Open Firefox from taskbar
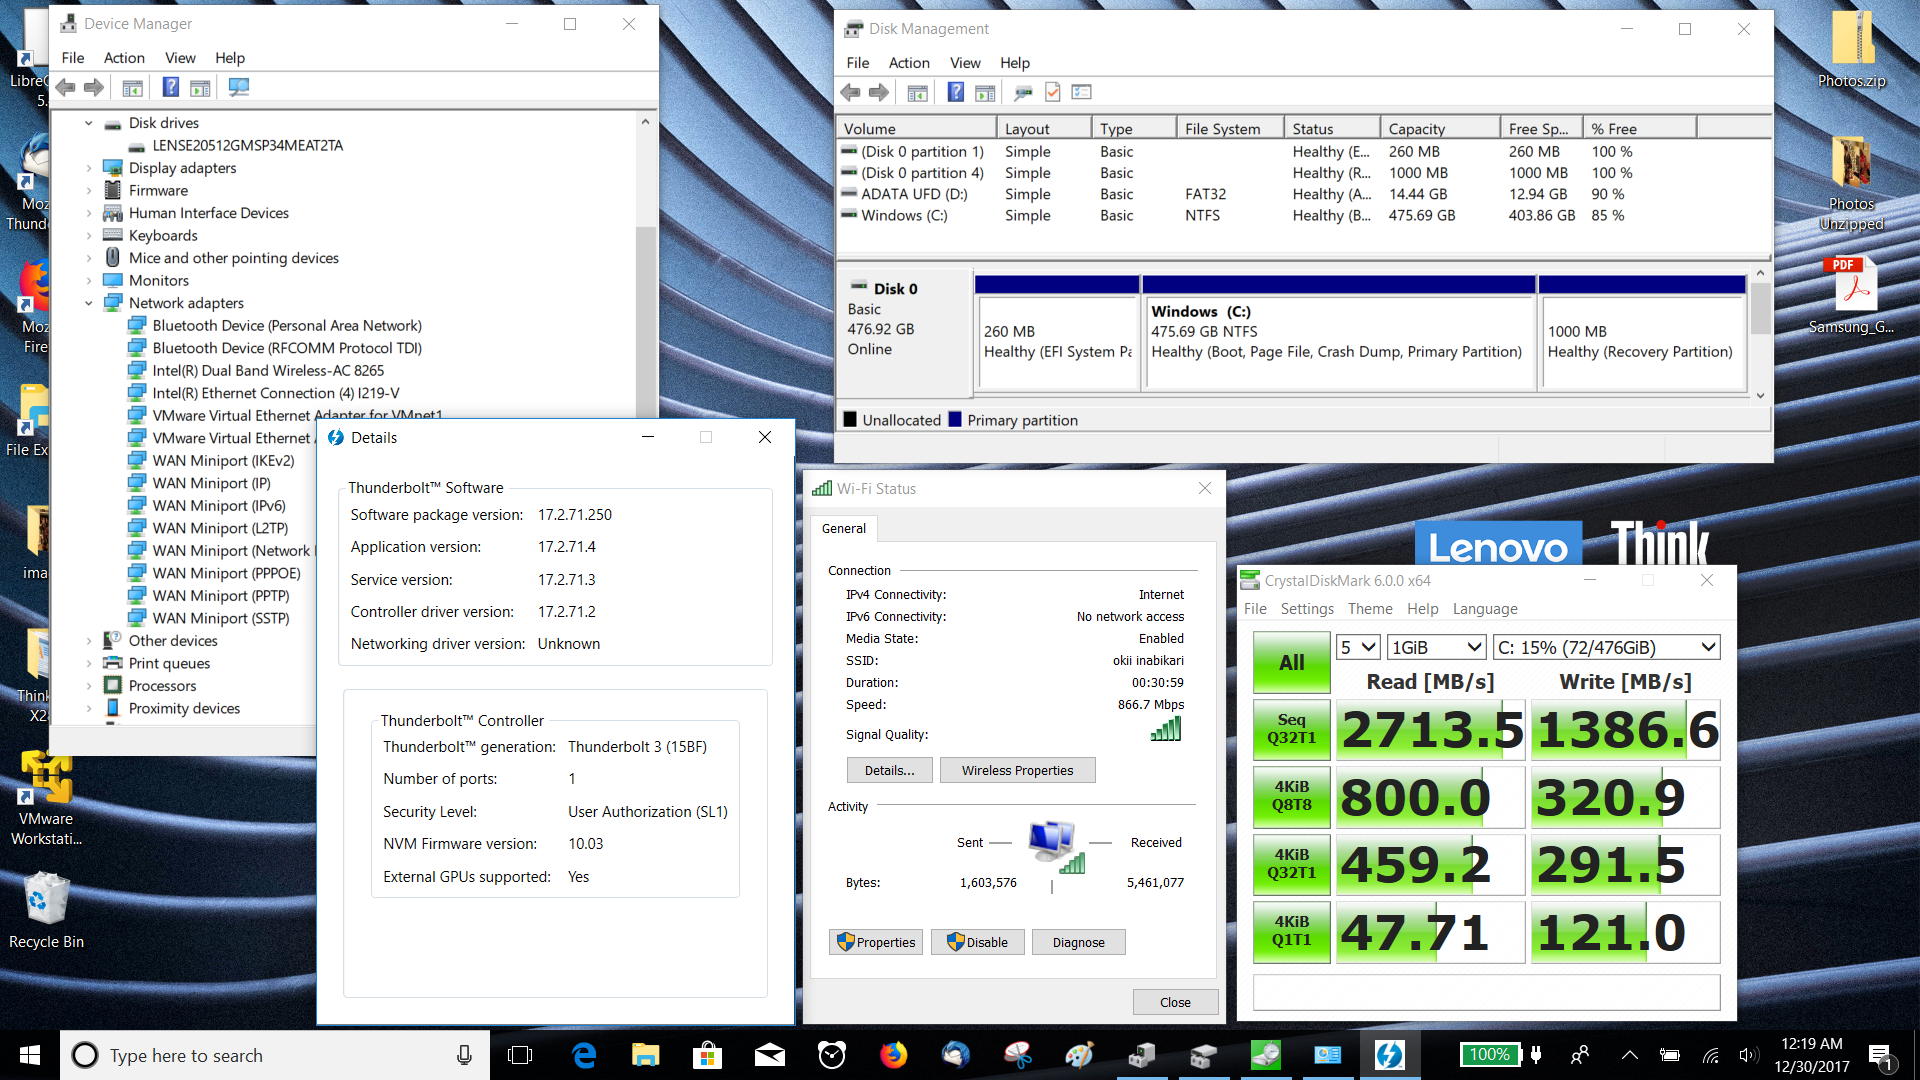1920x1080 pixels. [893, 1055]
